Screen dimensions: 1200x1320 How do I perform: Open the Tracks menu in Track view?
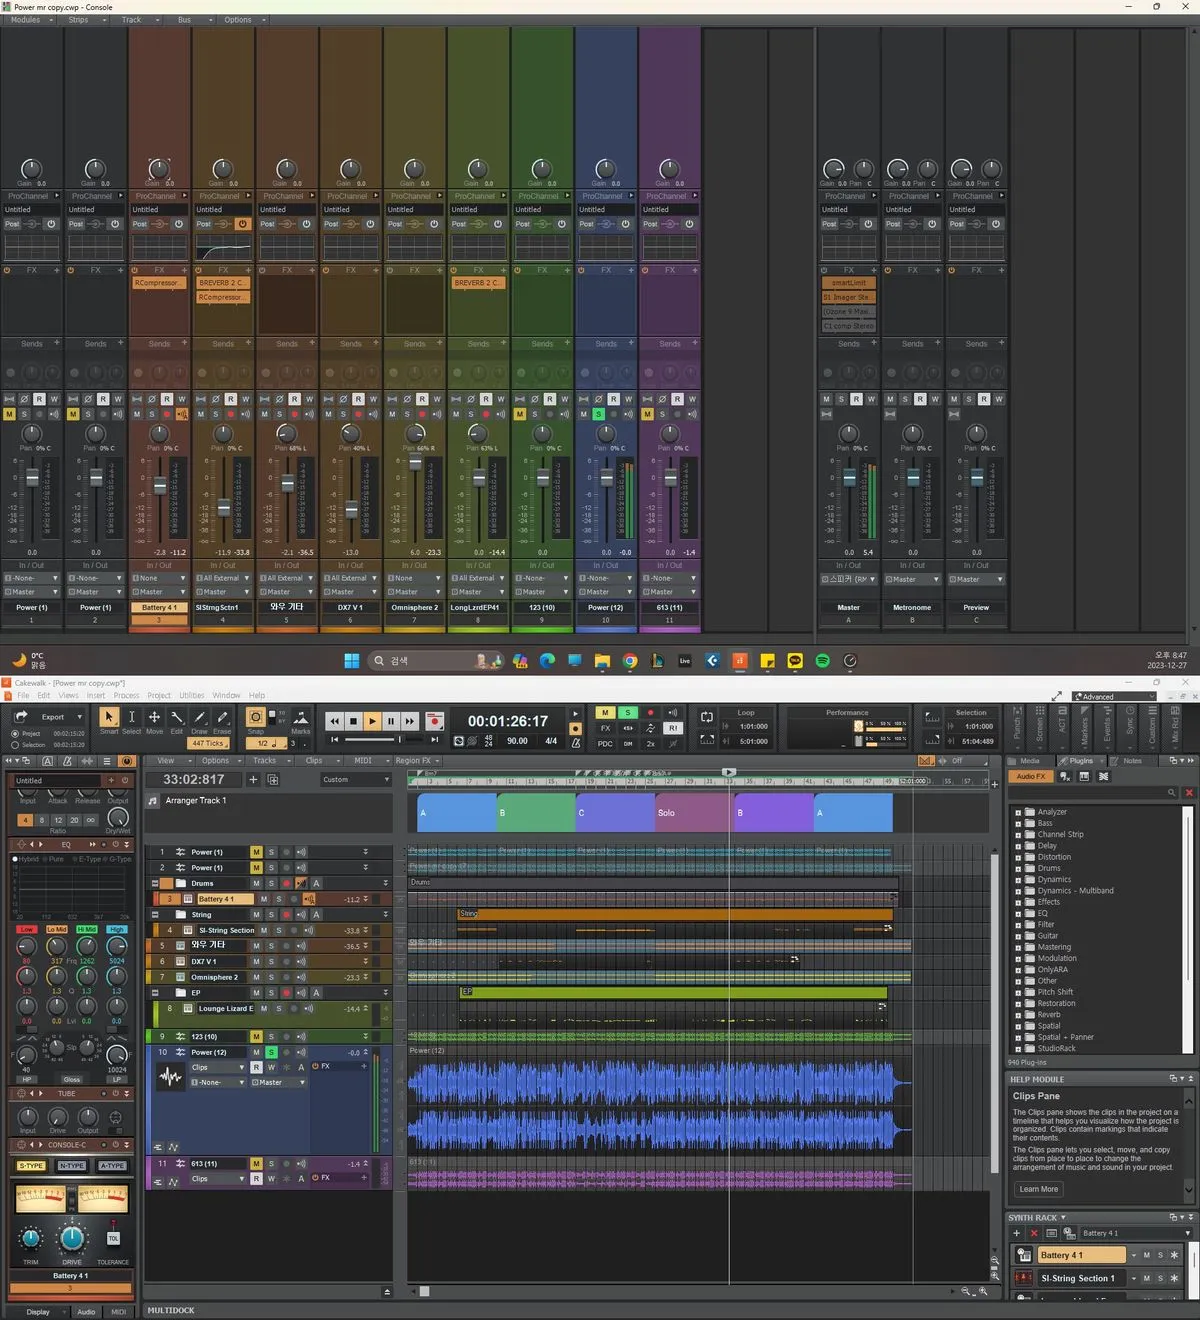point(264,761)
